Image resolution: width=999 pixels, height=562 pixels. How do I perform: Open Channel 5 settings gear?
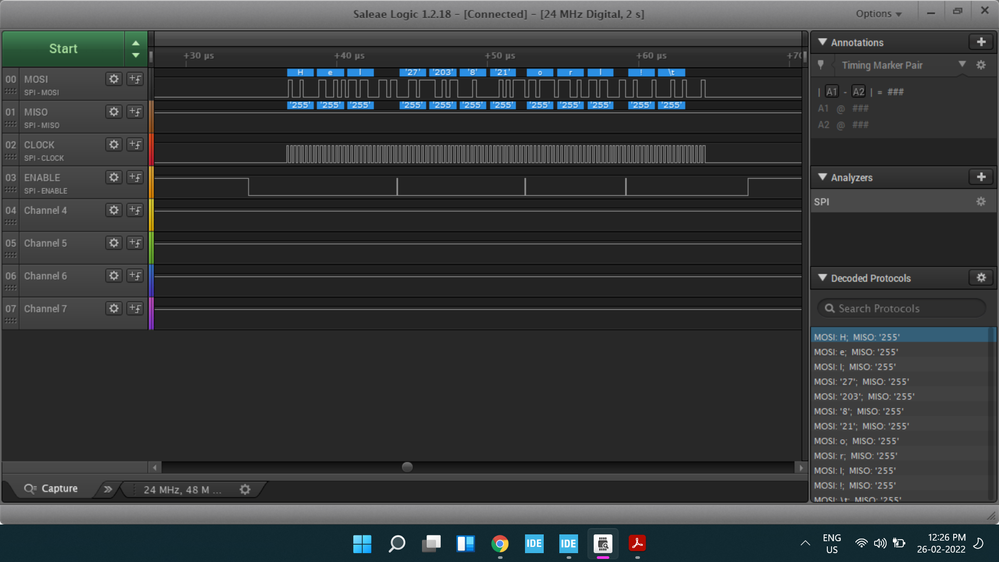113,243
